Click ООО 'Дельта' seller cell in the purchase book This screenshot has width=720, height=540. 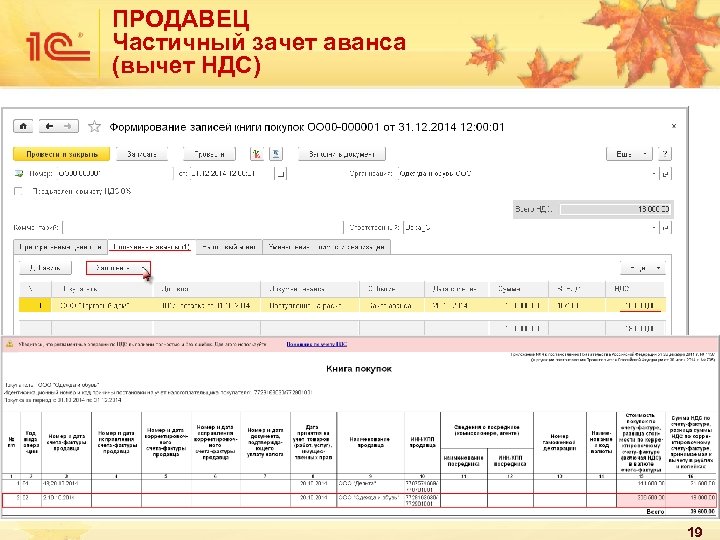point(371,484)
